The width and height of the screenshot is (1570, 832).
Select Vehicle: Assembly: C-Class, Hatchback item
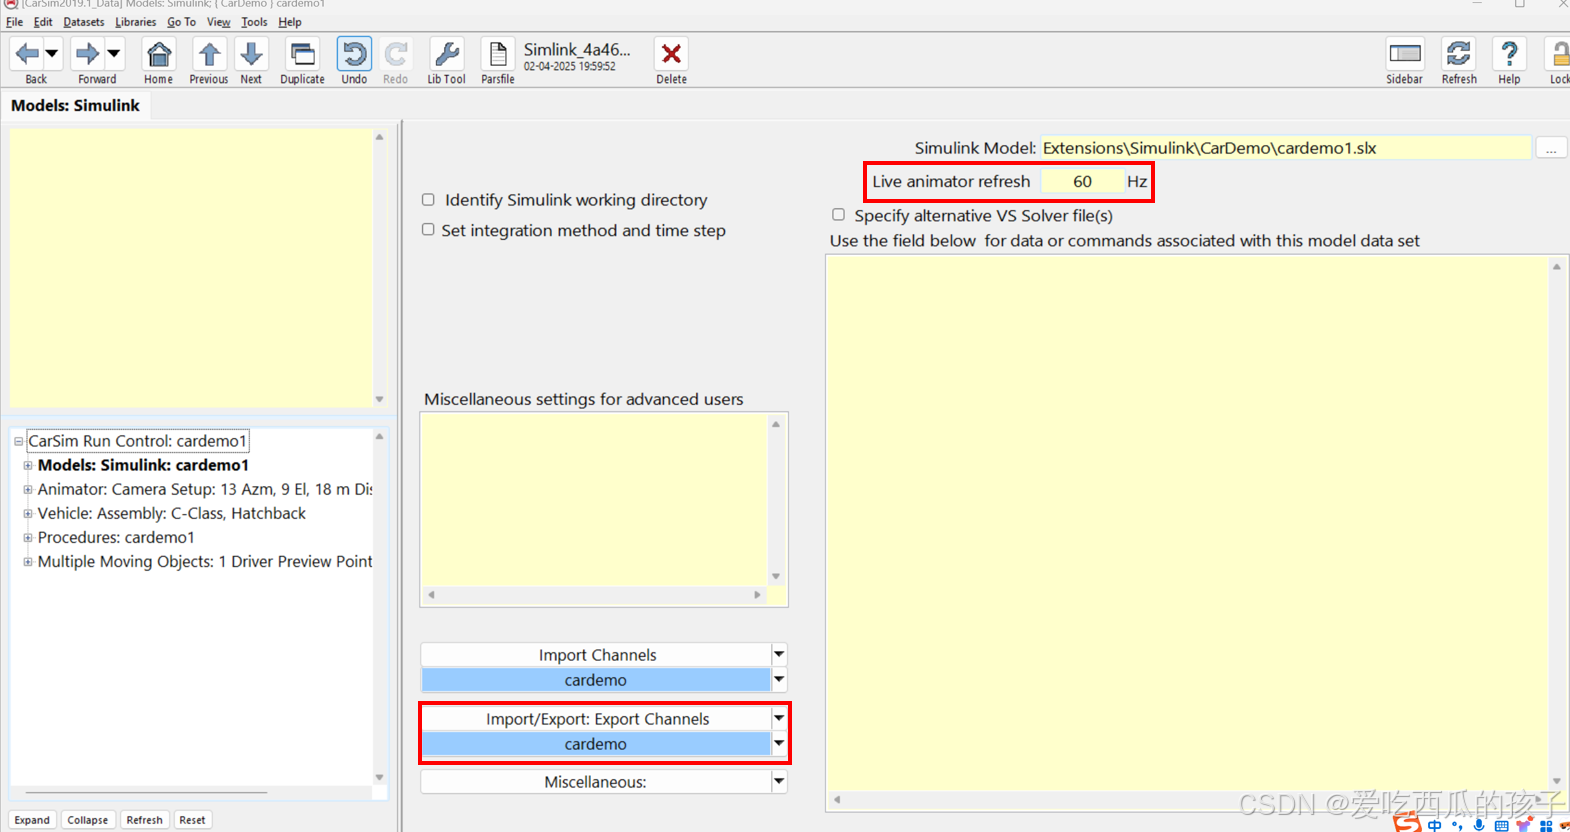172,513
